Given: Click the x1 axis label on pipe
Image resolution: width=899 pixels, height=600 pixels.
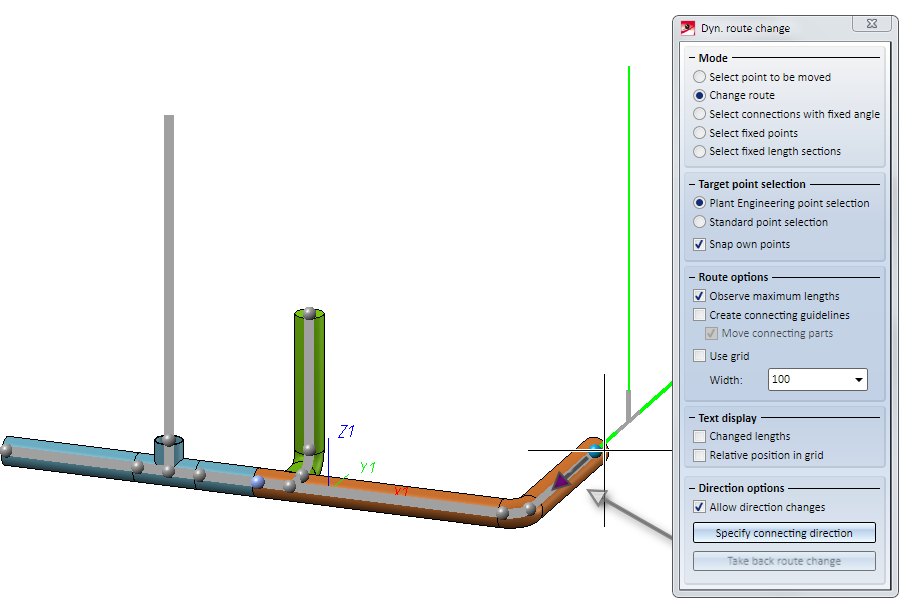Looking at the screenshot, I should tap(401, 492).
